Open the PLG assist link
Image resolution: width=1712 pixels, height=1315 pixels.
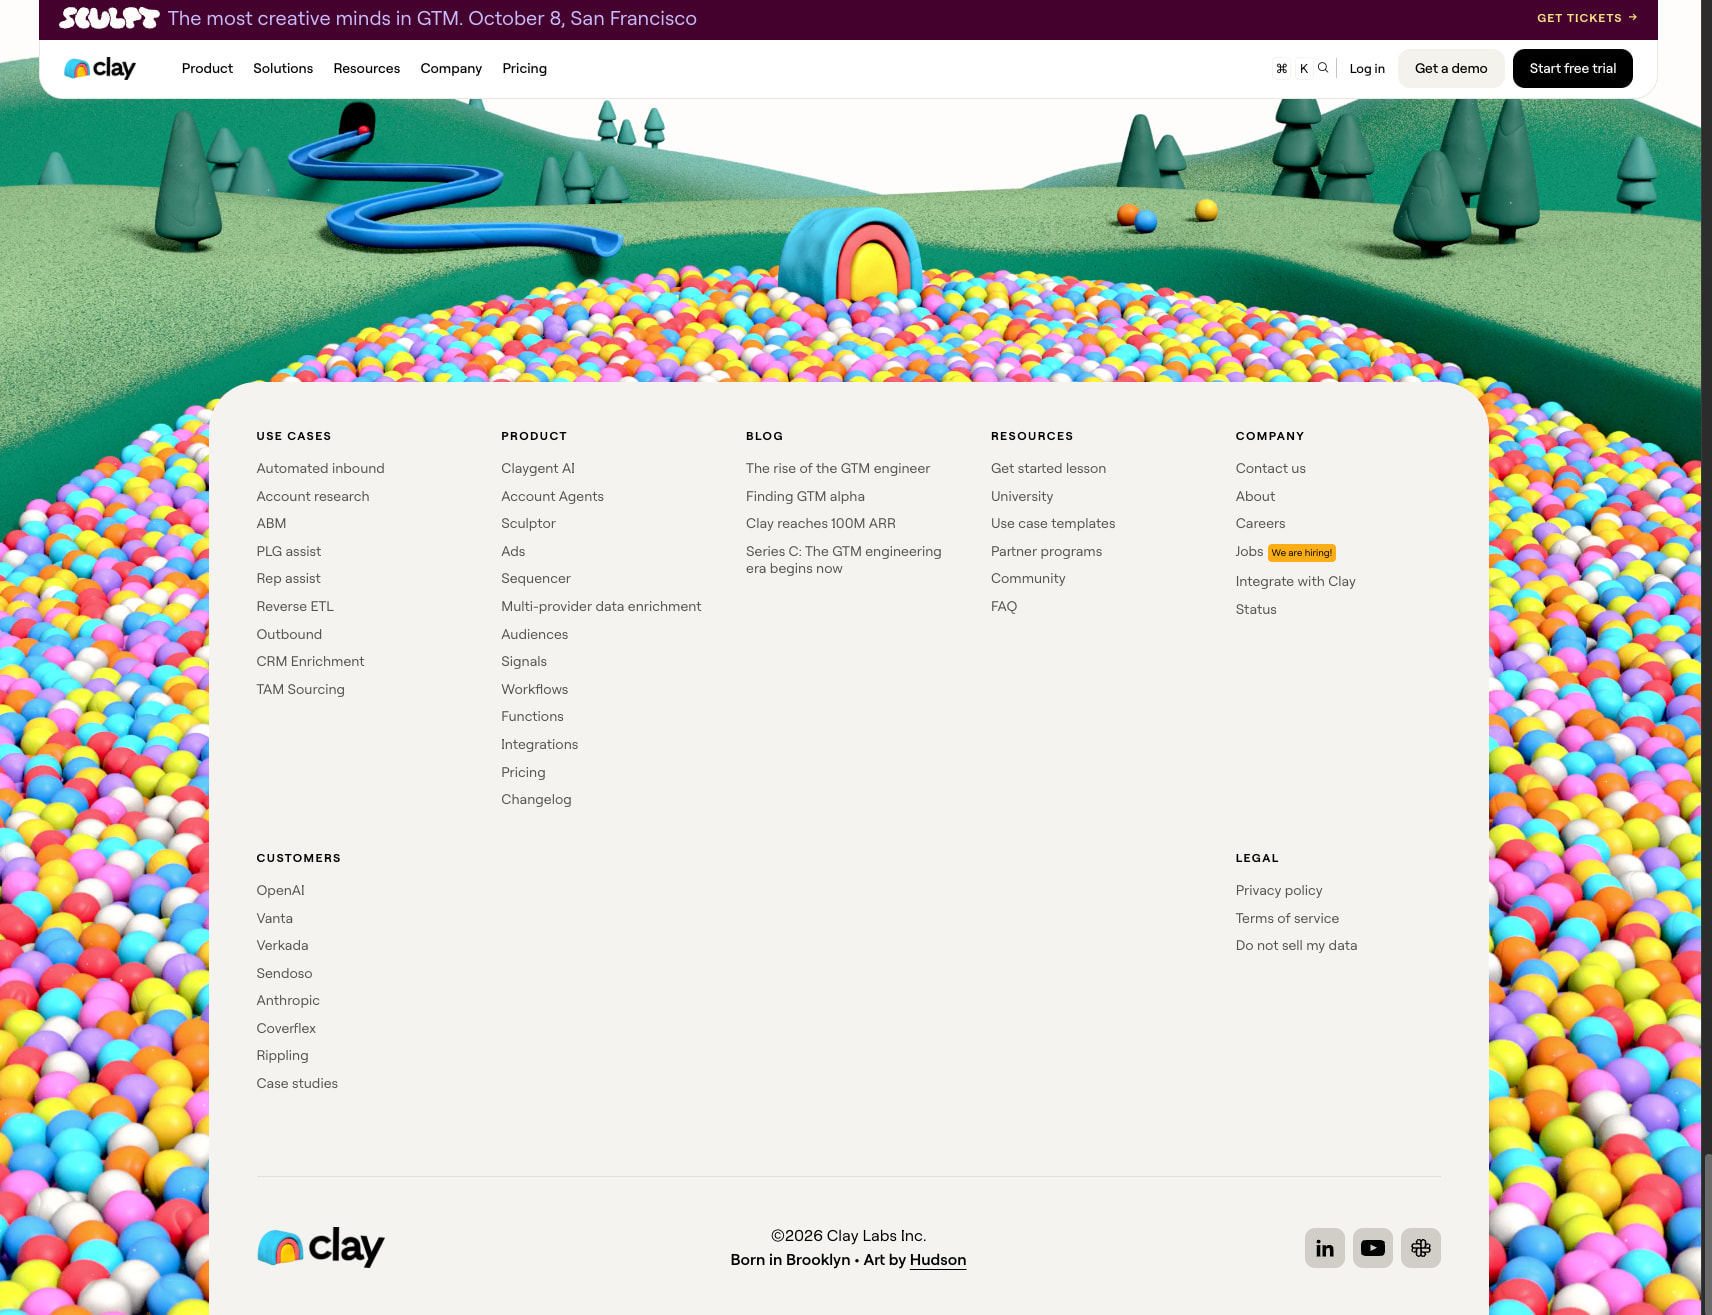(289, 551)
